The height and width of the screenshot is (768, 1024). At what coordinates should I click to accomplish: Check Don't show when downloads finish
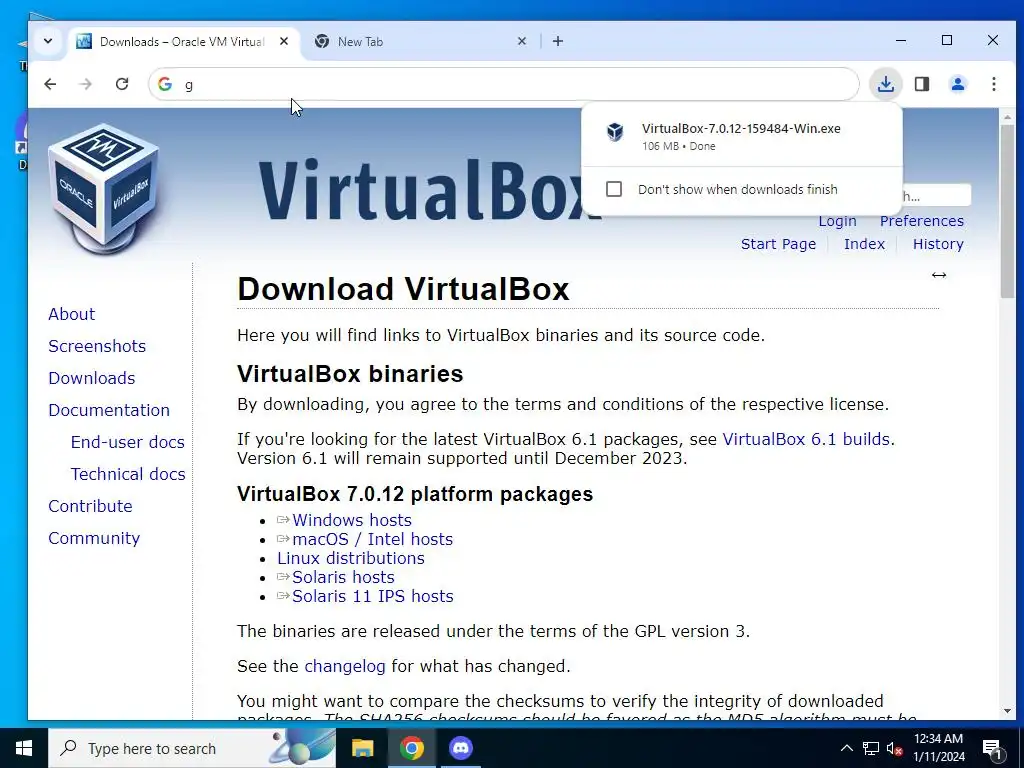tap(614, 189)
